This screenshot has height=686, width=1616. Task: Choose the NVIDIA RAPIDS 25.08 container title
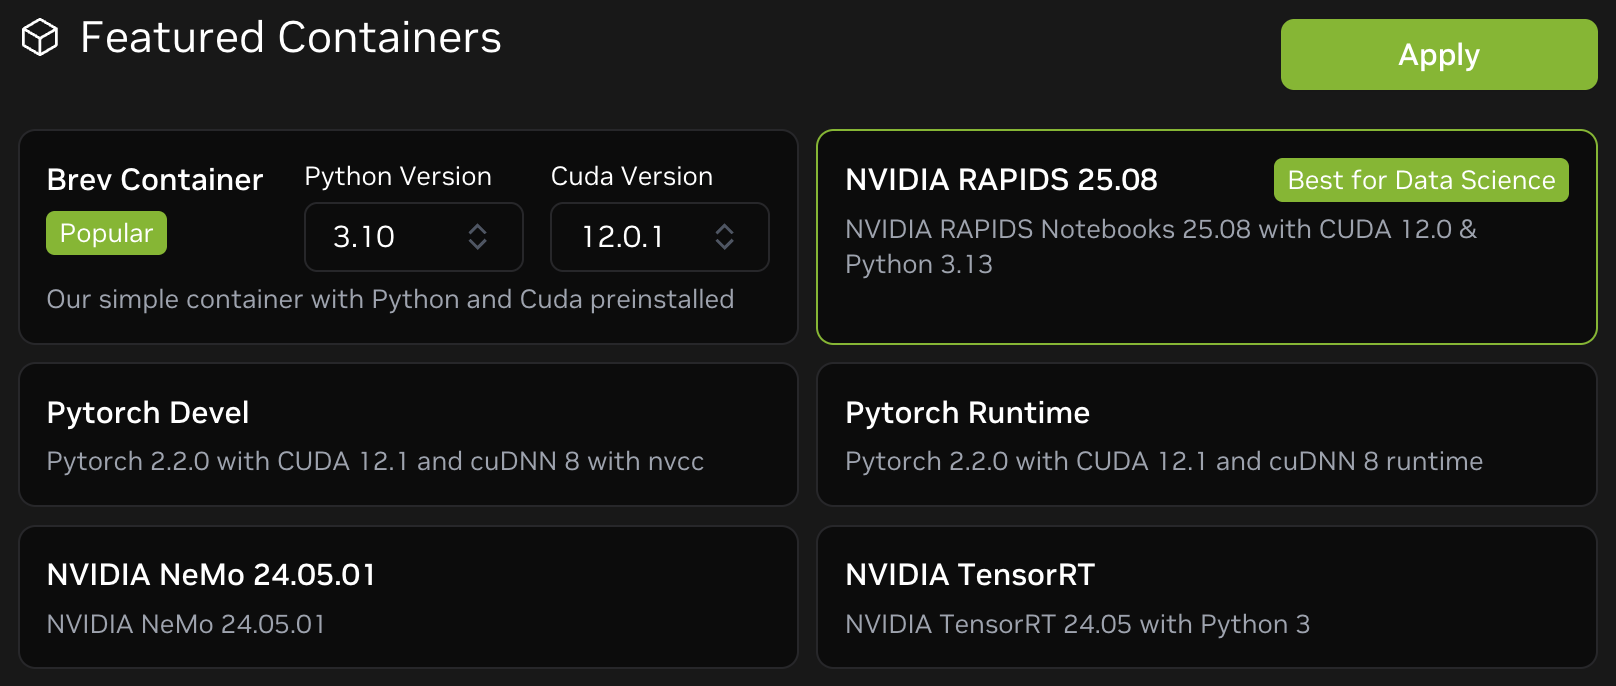pyautogui.click(x=1001, y=180)
